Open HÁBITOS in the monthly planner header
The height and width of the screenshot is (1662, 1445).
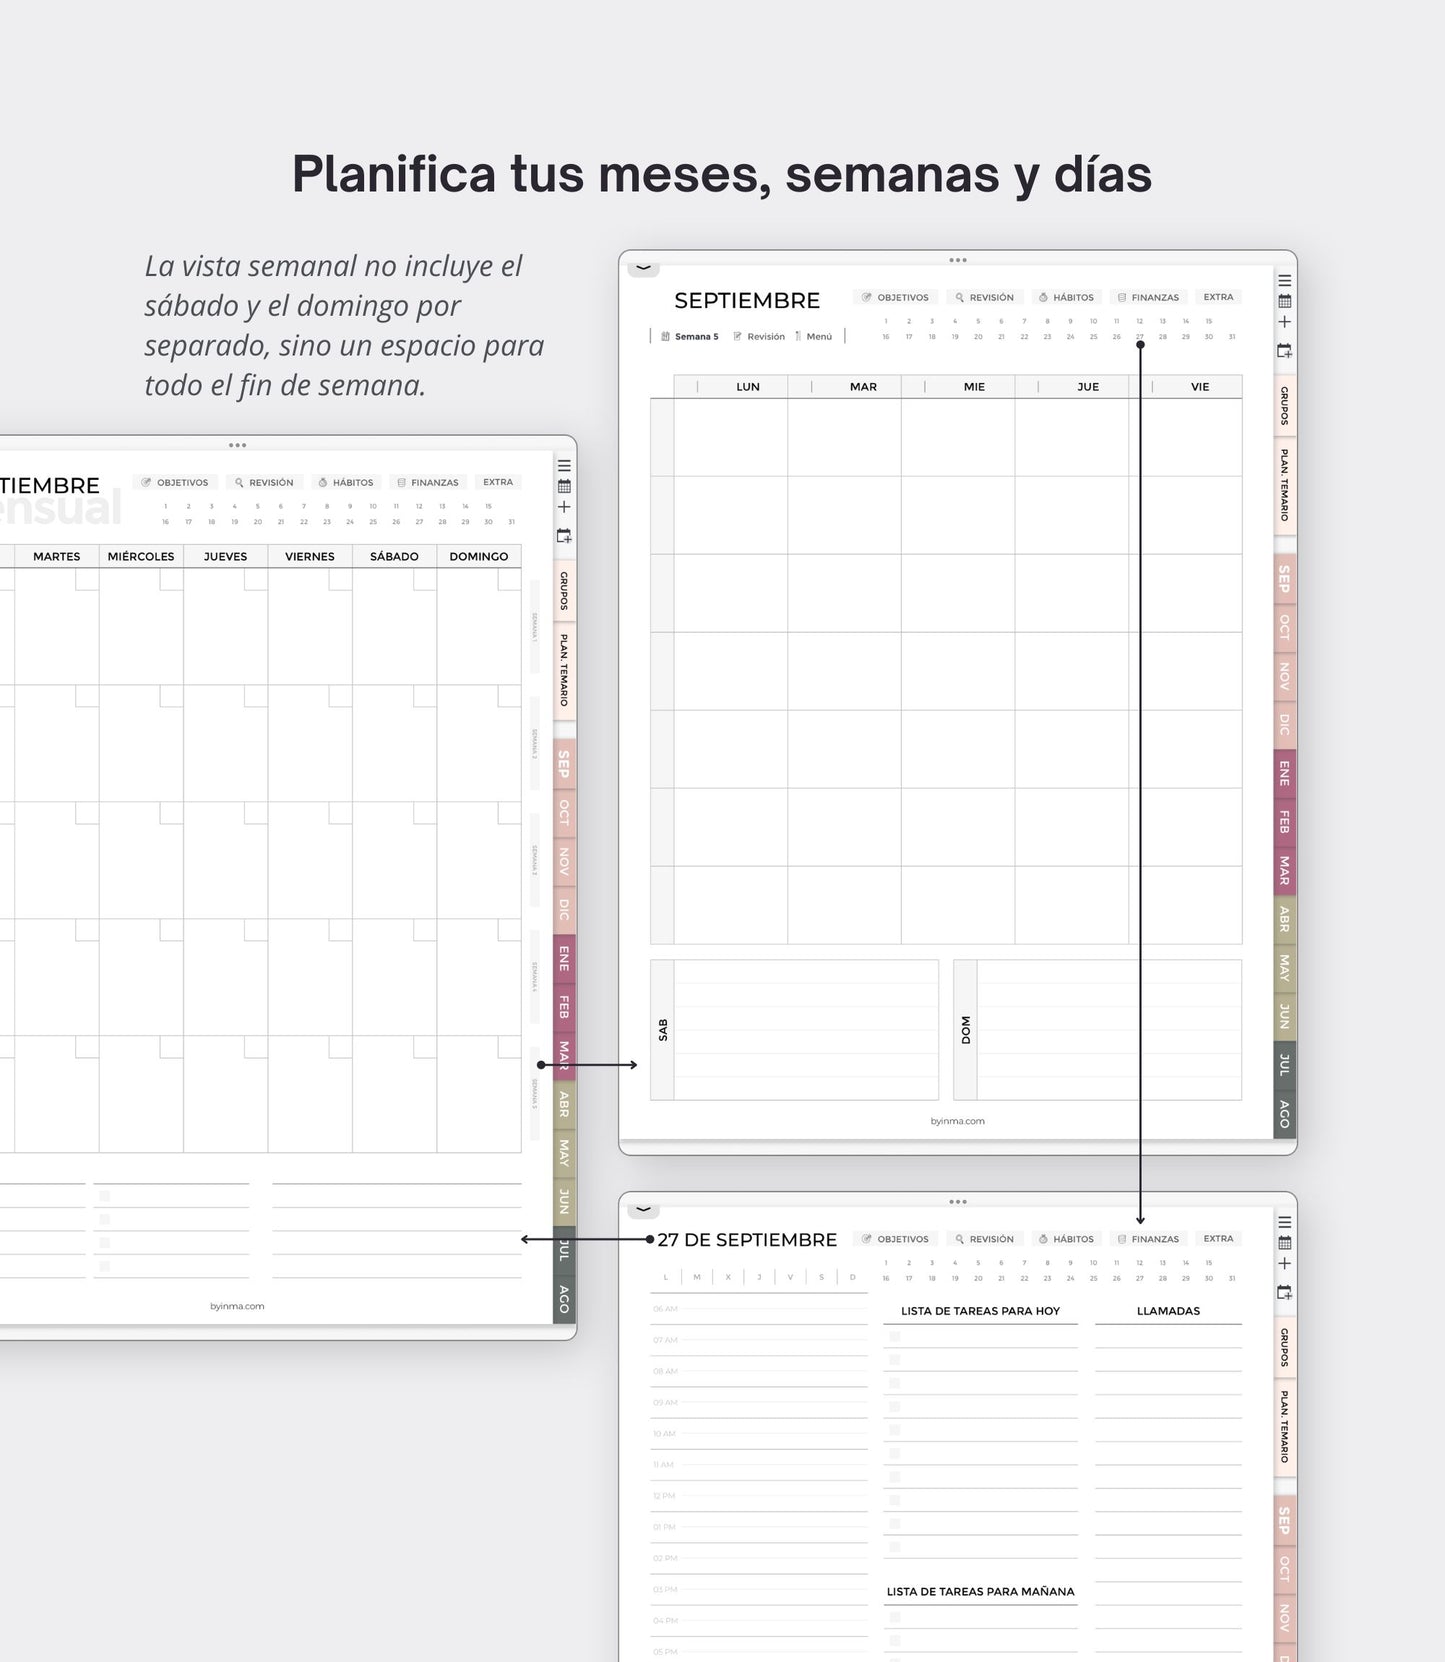point(346,483)
